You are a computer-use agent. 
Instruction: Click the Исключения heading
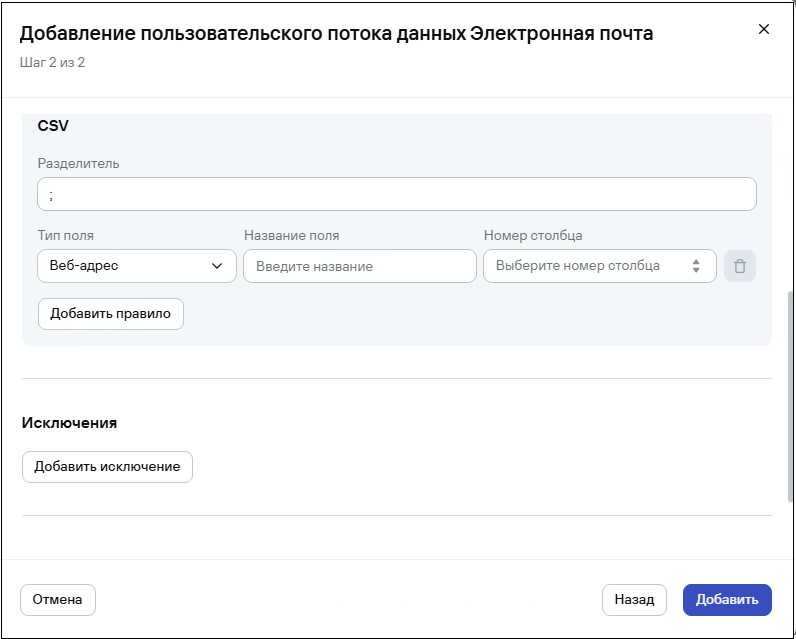pos(70,423)
